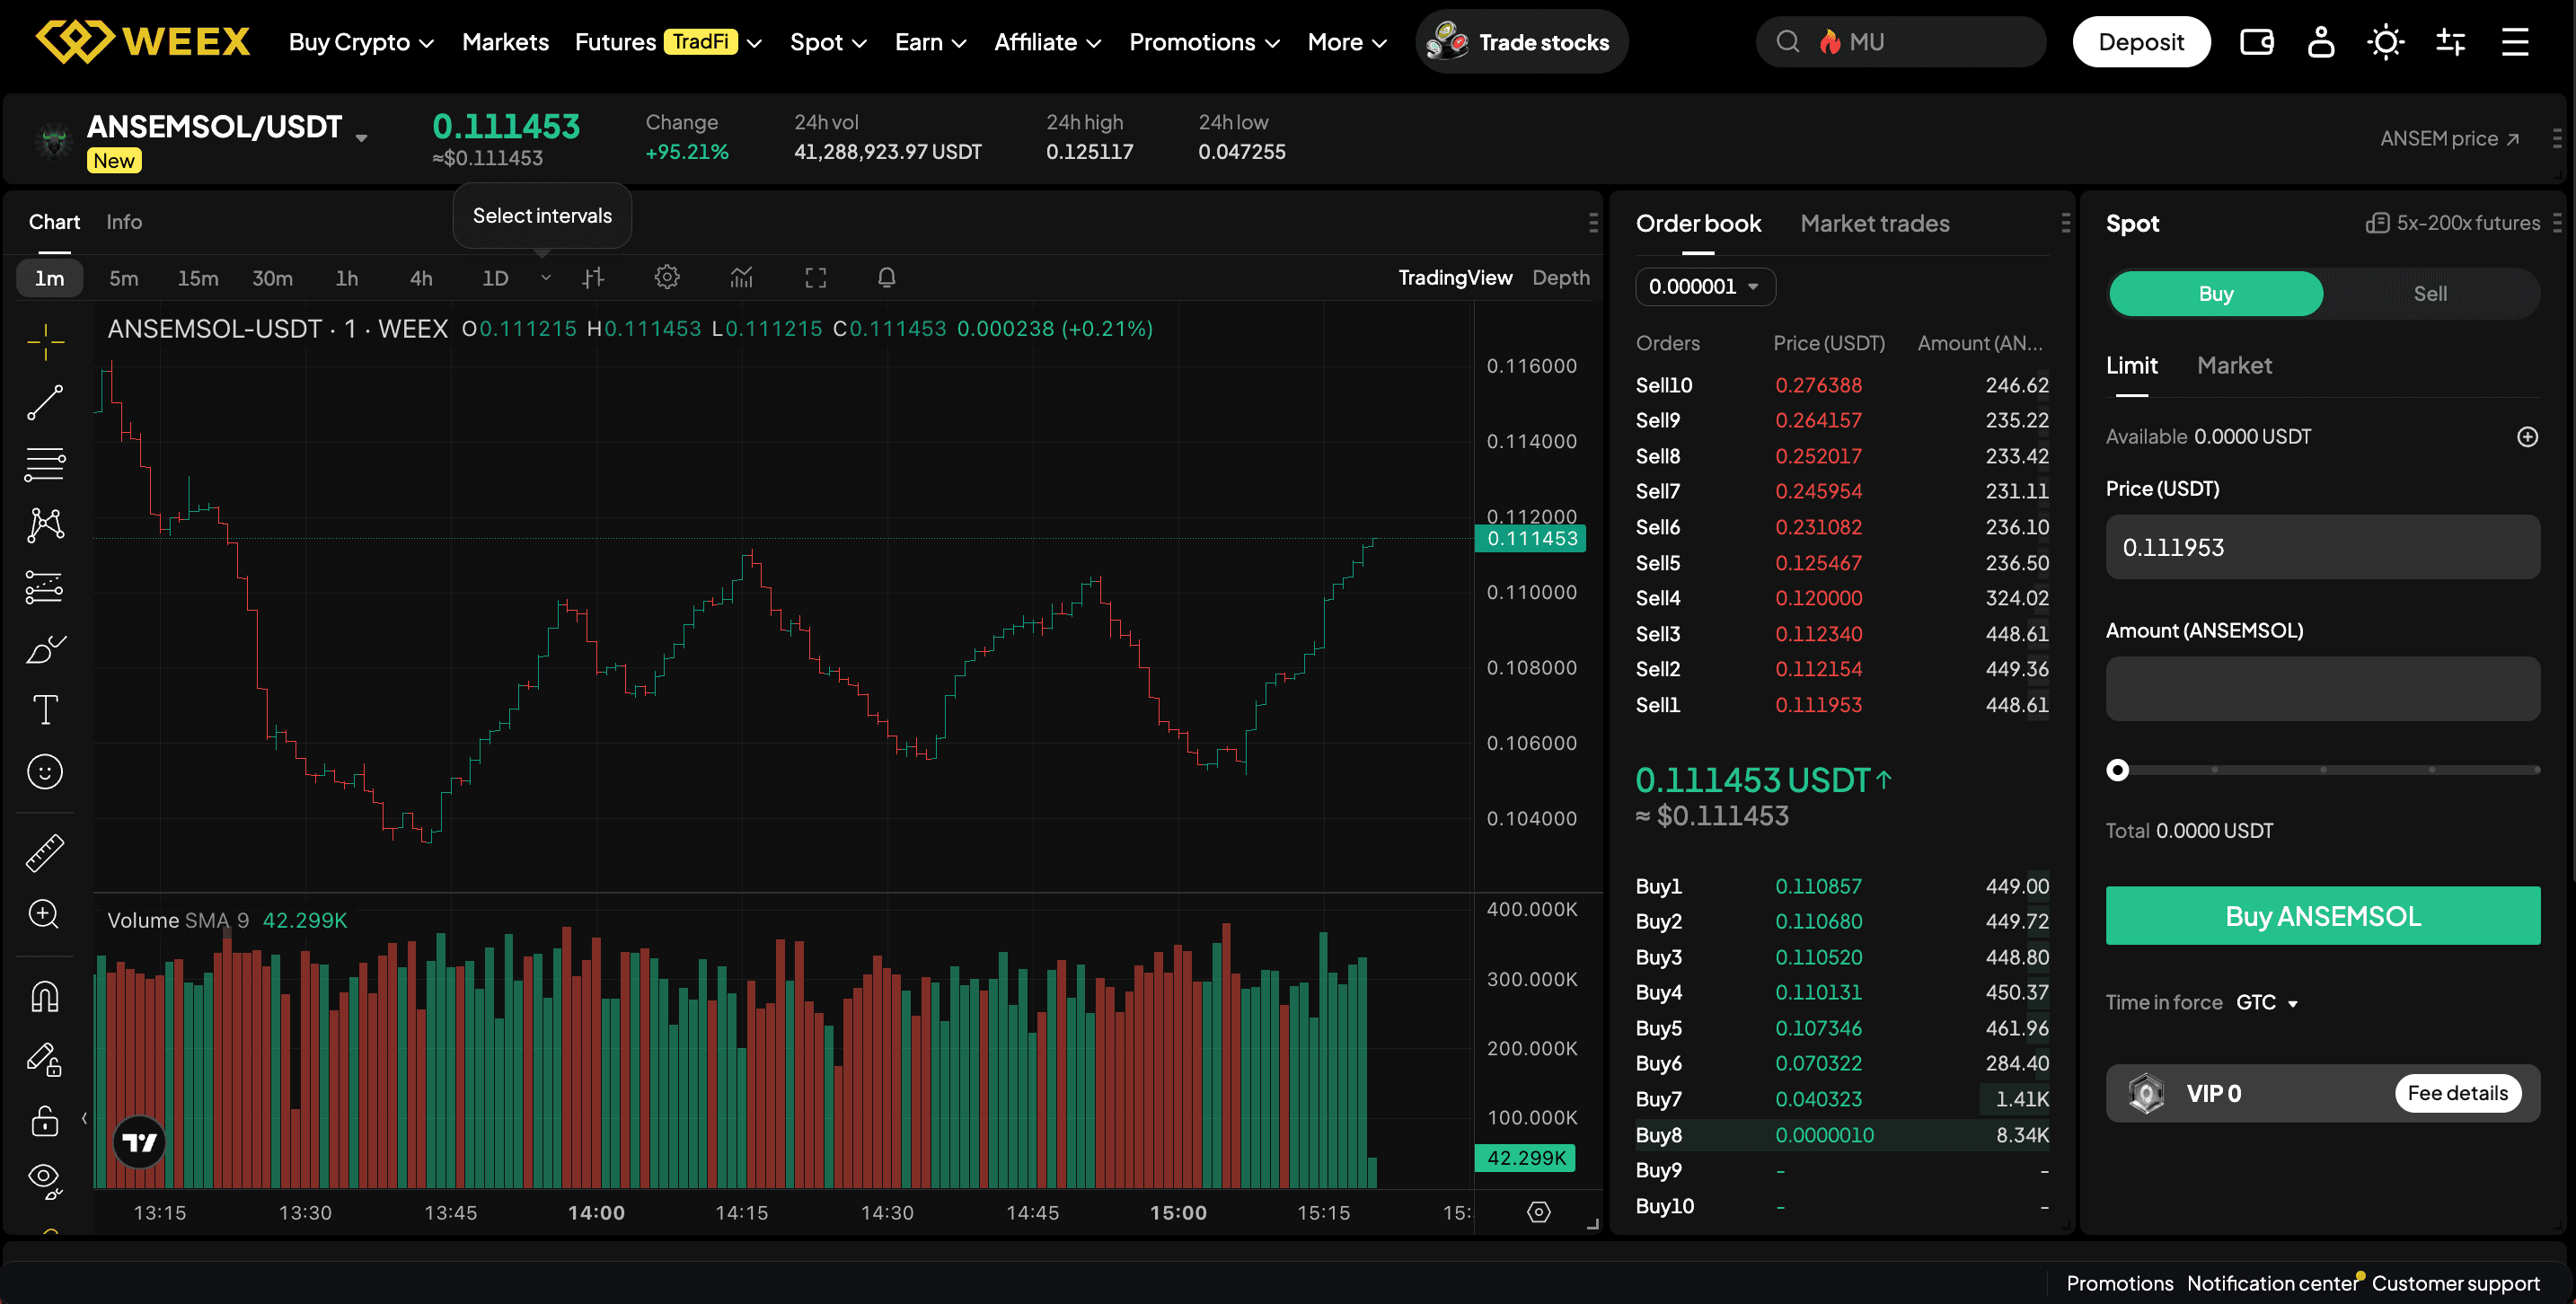The image size is (2576, 1304).
Task: Open Time in force GTC dropdown
Action: 2267,1003
